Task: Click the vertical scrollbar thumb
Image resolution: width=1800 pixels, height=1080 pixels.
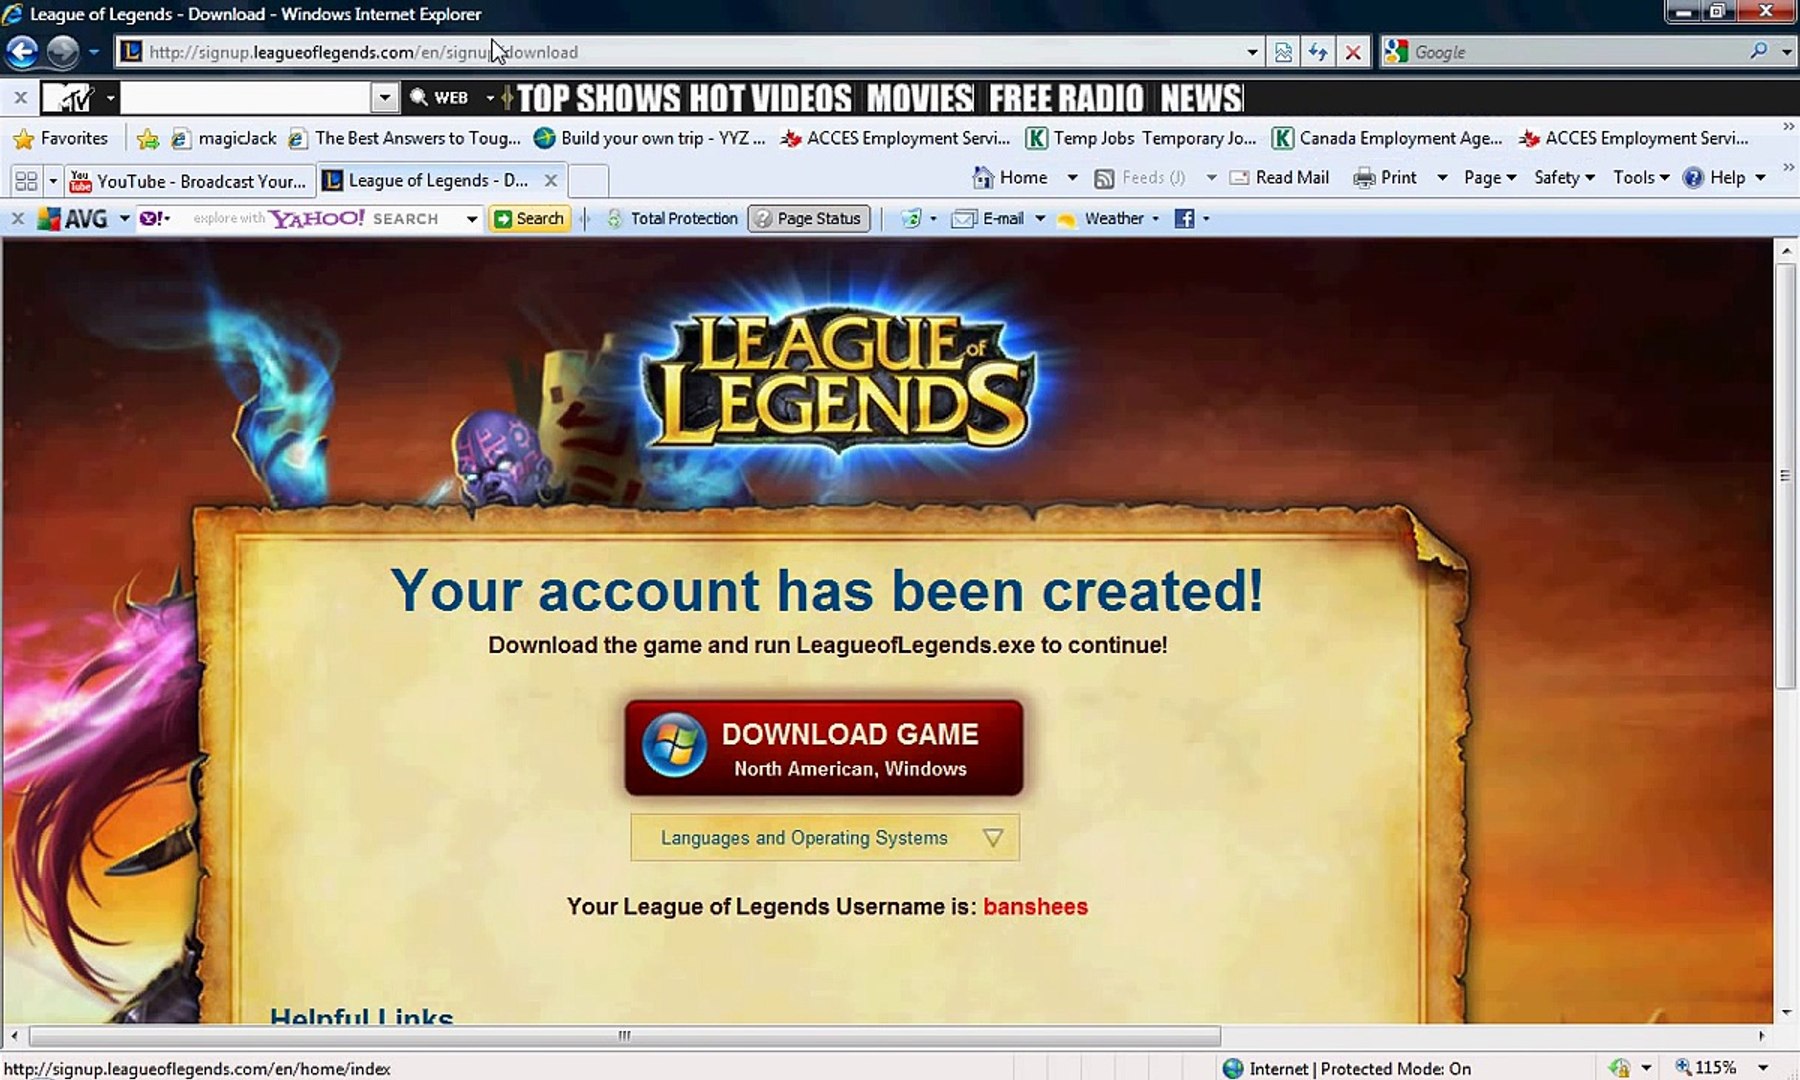Action: pyautogui.click(x=1786, y=475)
